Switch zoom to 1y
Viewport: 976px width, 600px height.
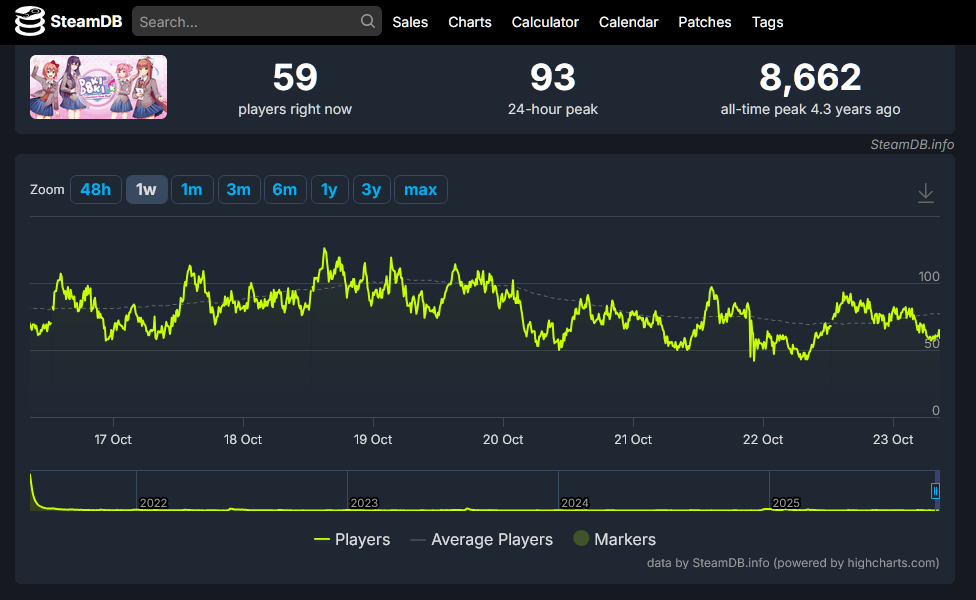coord(329,189)
